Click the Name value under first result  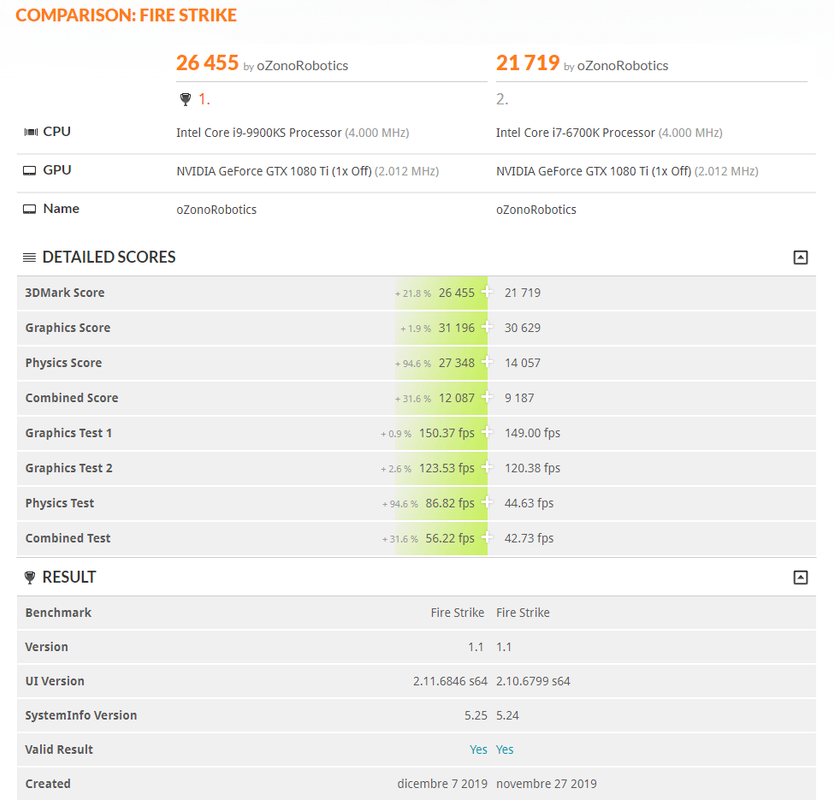[216, 210]
